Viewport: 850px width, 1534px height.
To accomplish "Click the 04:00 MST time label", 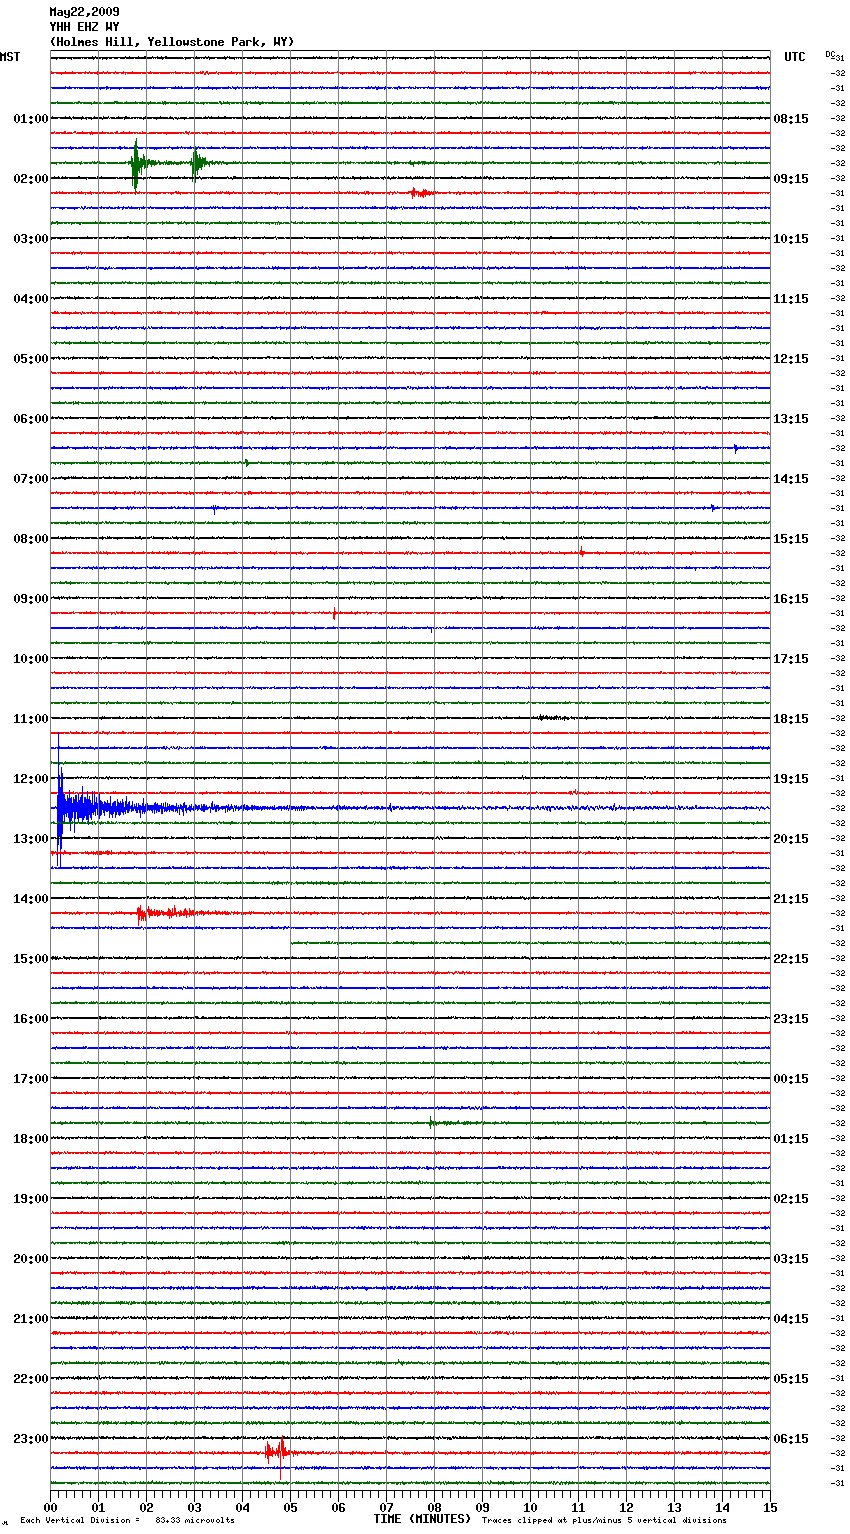I will [x=31, y=299].
